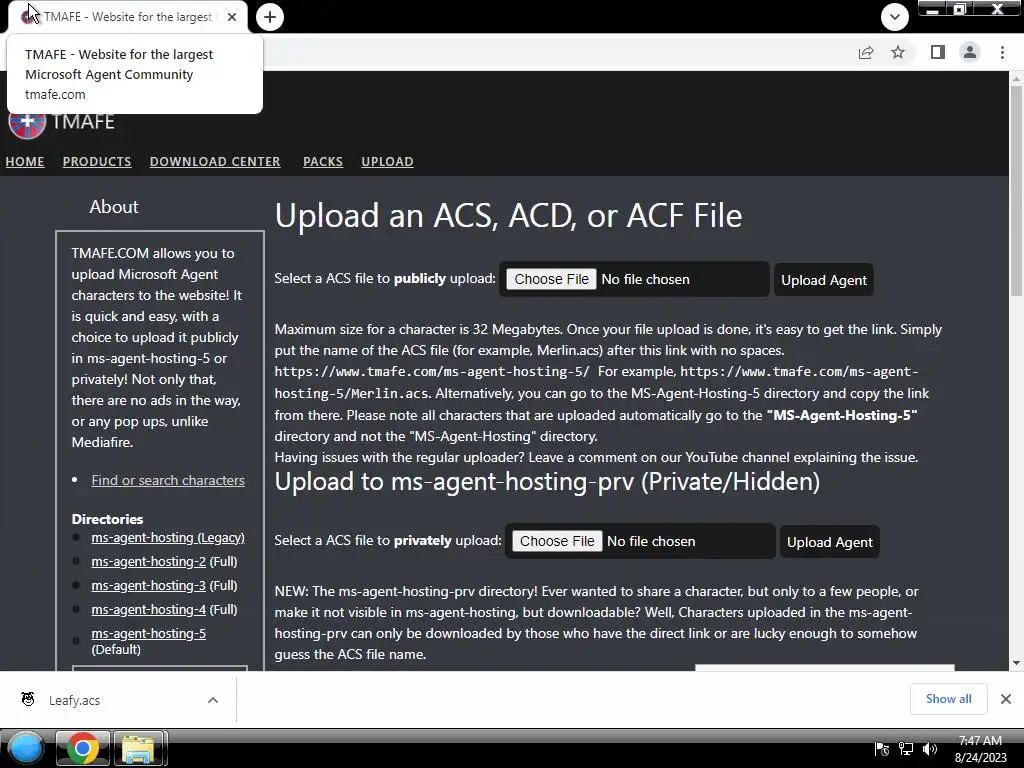Toggle the browser side panel icon
This screenshot has height=768, width=1024.
point(938,52)
